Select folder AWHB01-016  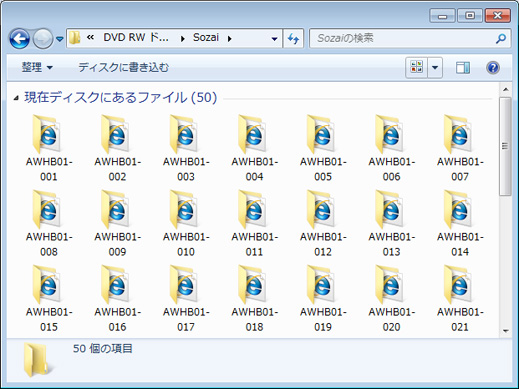117,299
